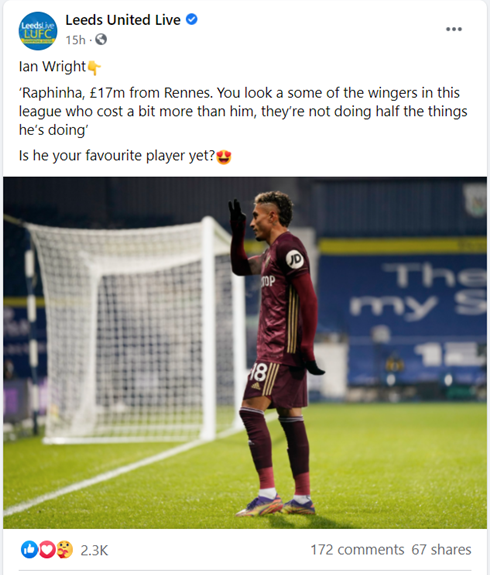Viewport: 490px width, 575px height.
Task: View the 67 shares list
Action: [x=441, y=550]
